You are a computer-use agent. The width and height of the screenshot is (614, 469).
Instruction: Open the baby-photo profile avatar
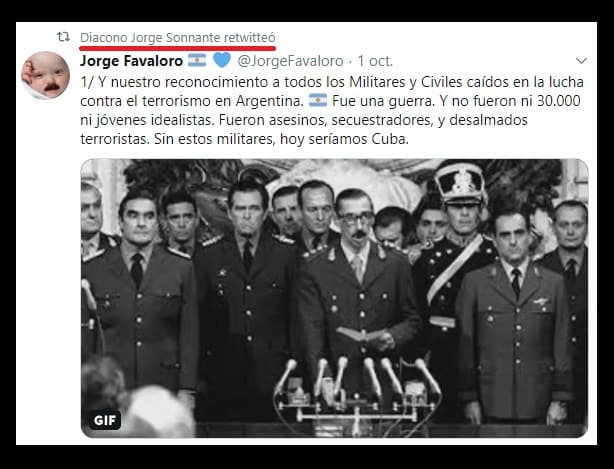[x=45, y=75]
